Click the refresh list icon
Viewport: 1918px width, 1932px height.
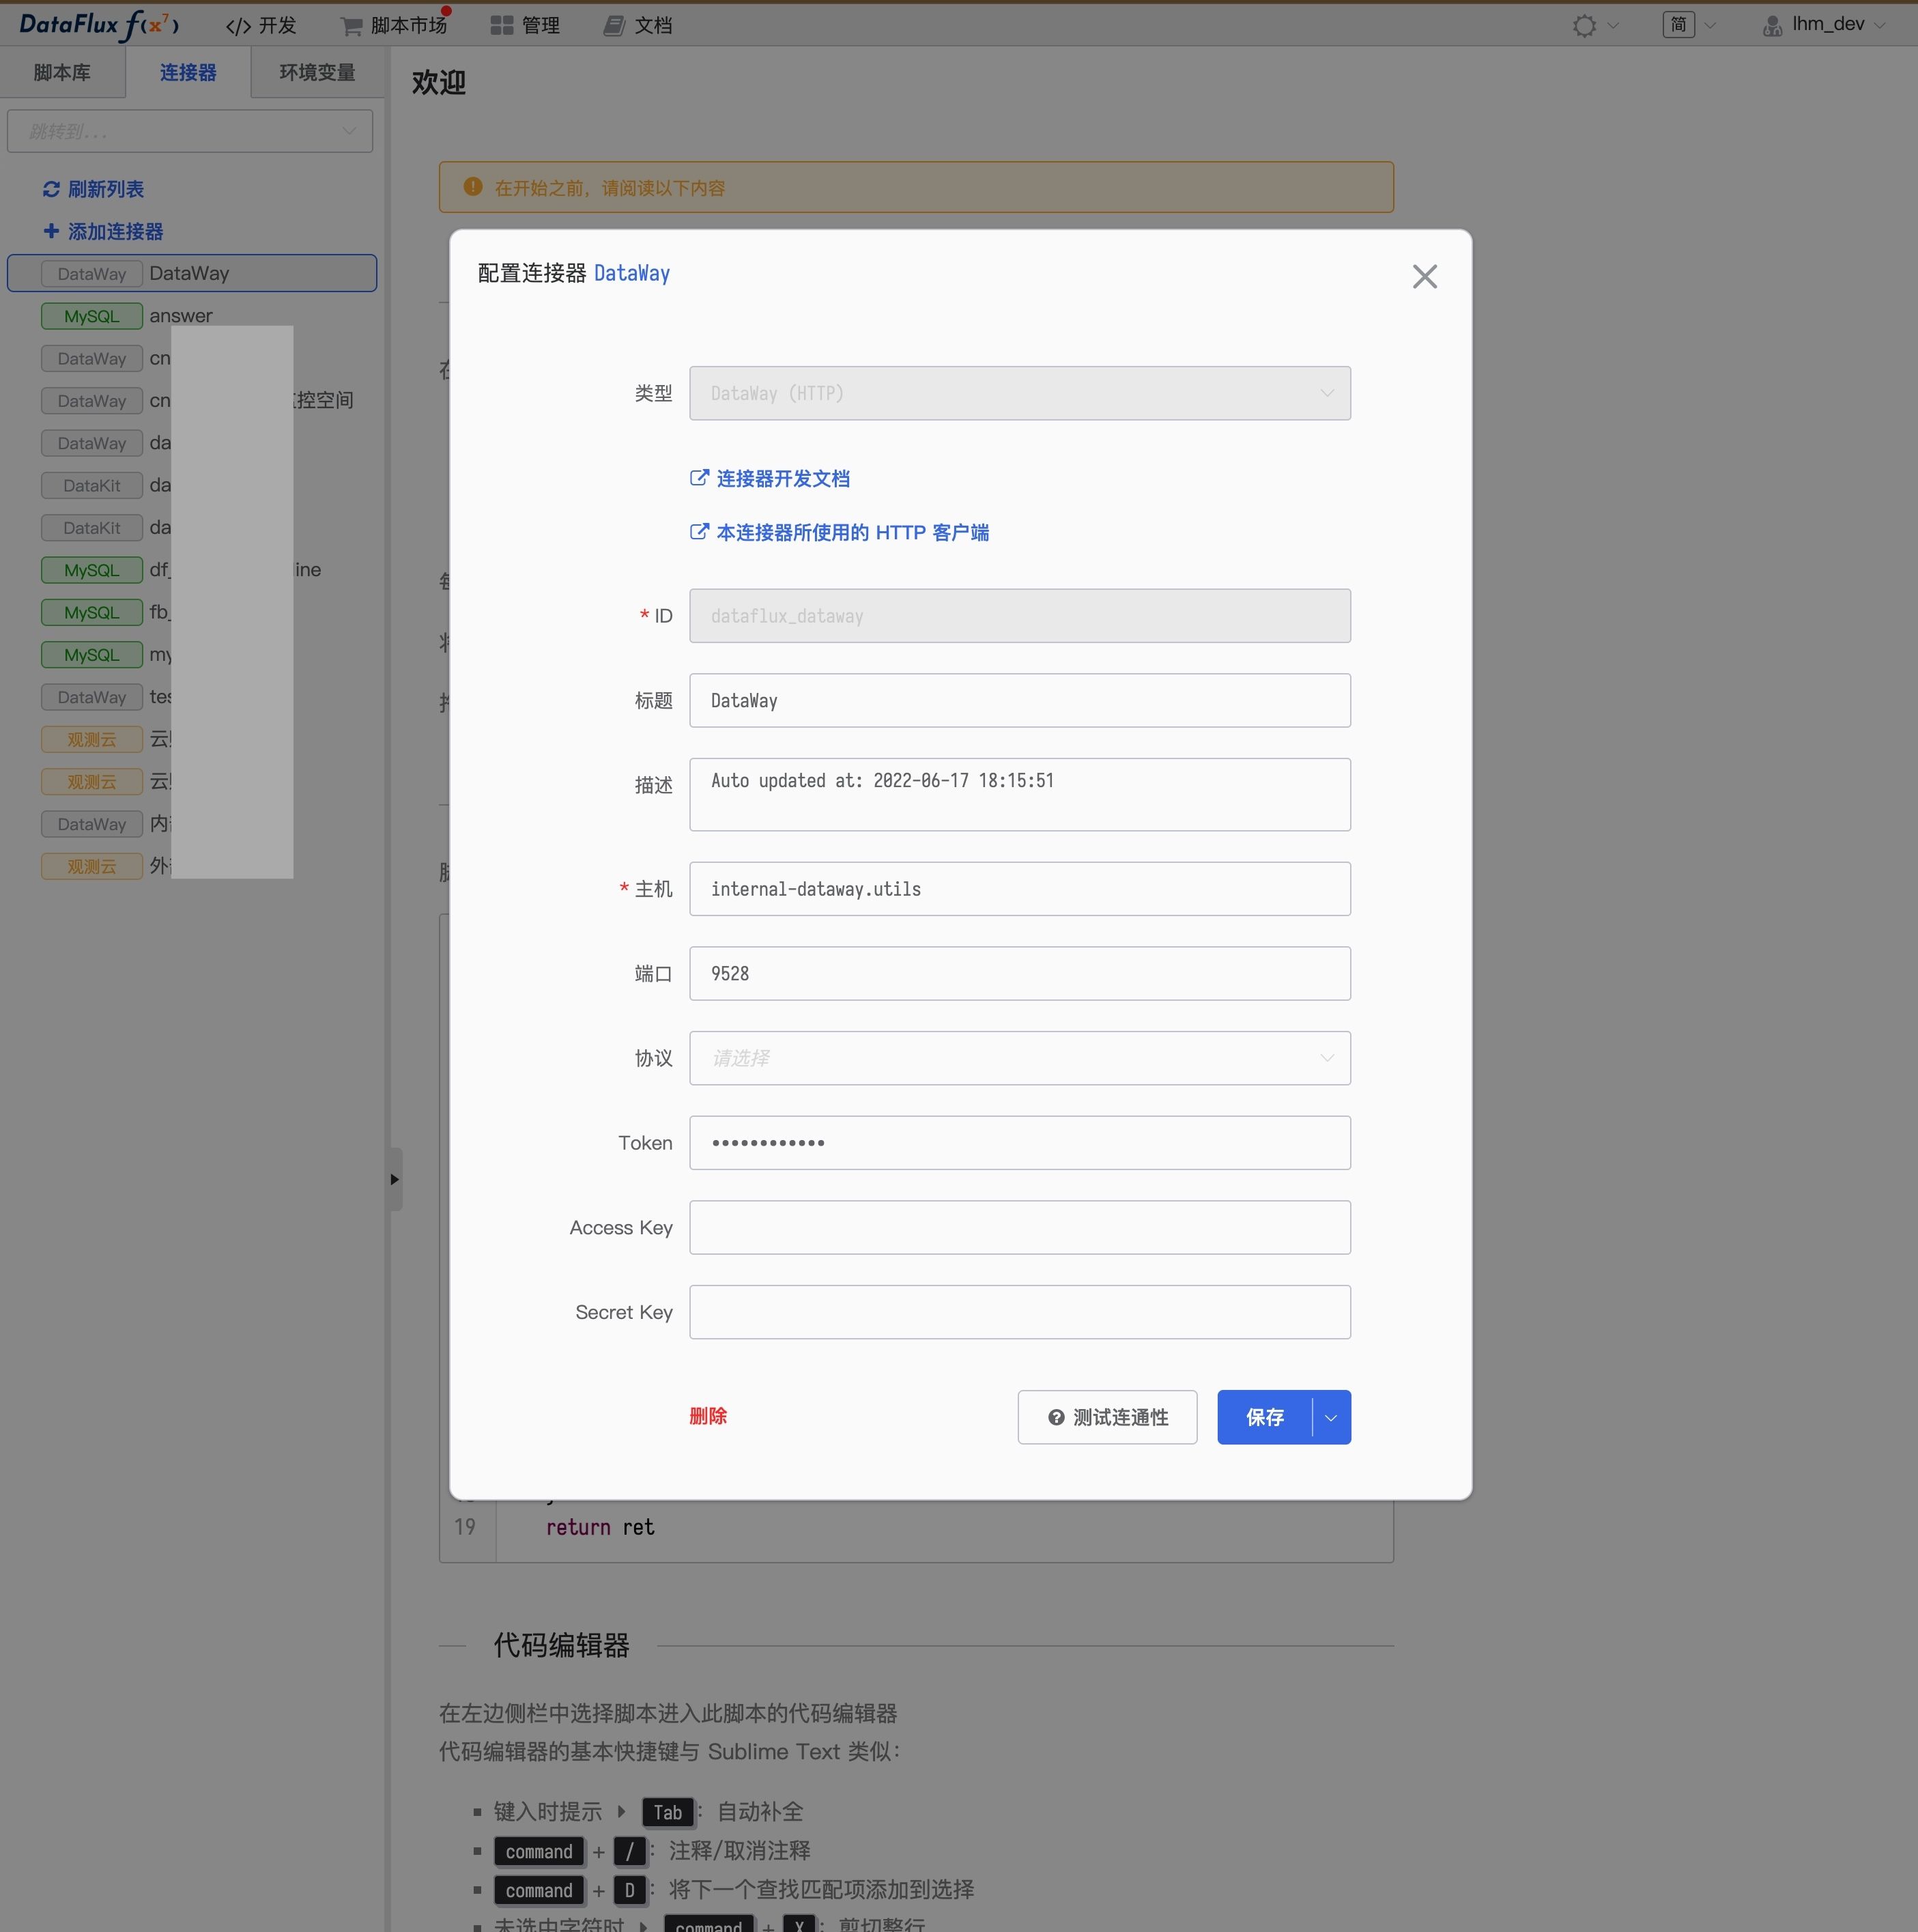(x=51, y=189)
